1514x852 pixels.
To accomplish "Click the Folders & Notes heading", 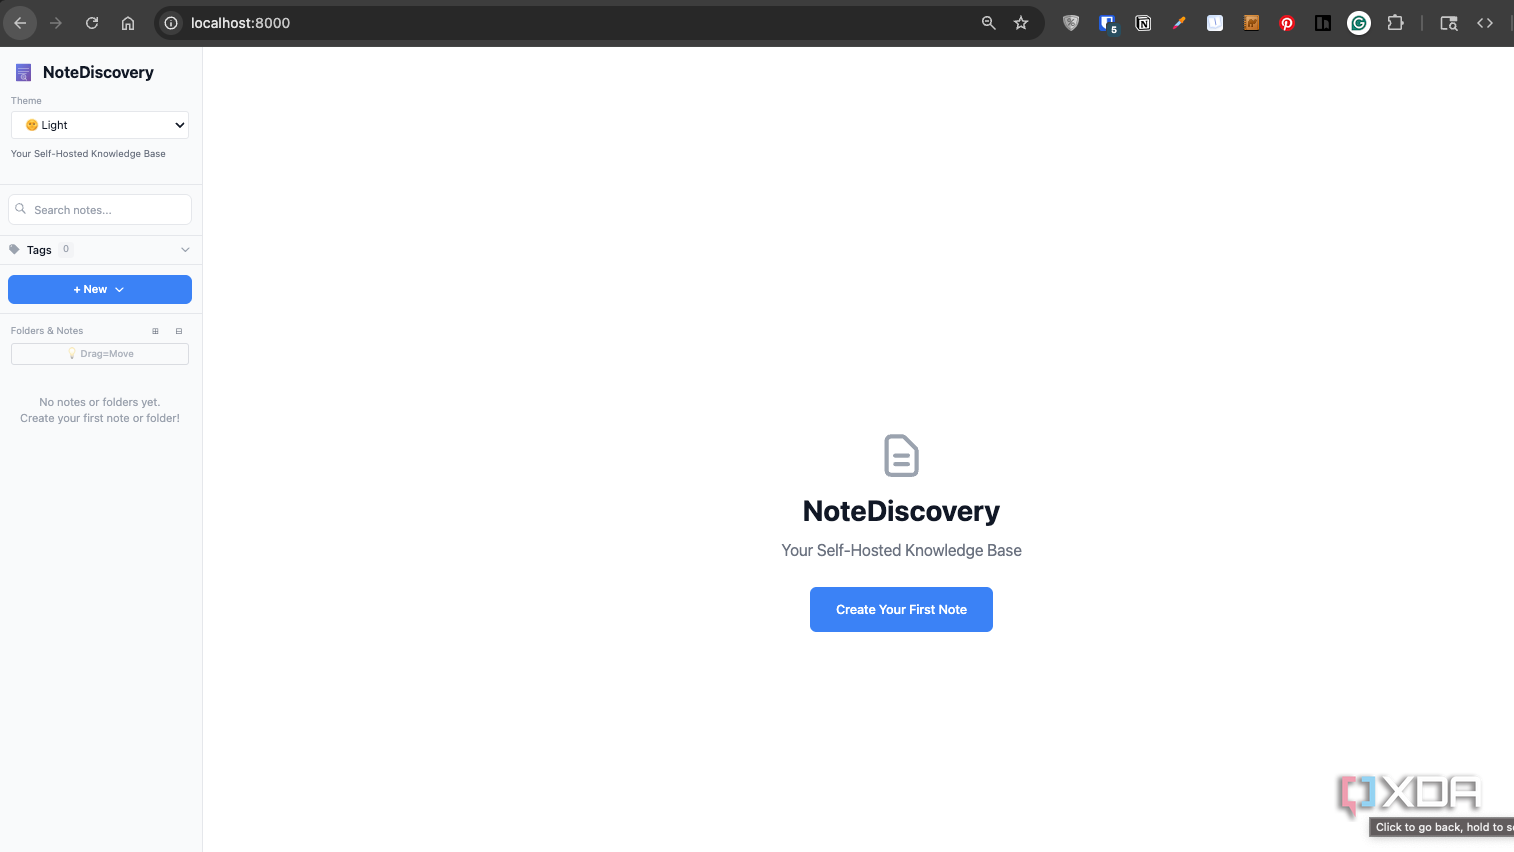I will (x=47, y=331).
